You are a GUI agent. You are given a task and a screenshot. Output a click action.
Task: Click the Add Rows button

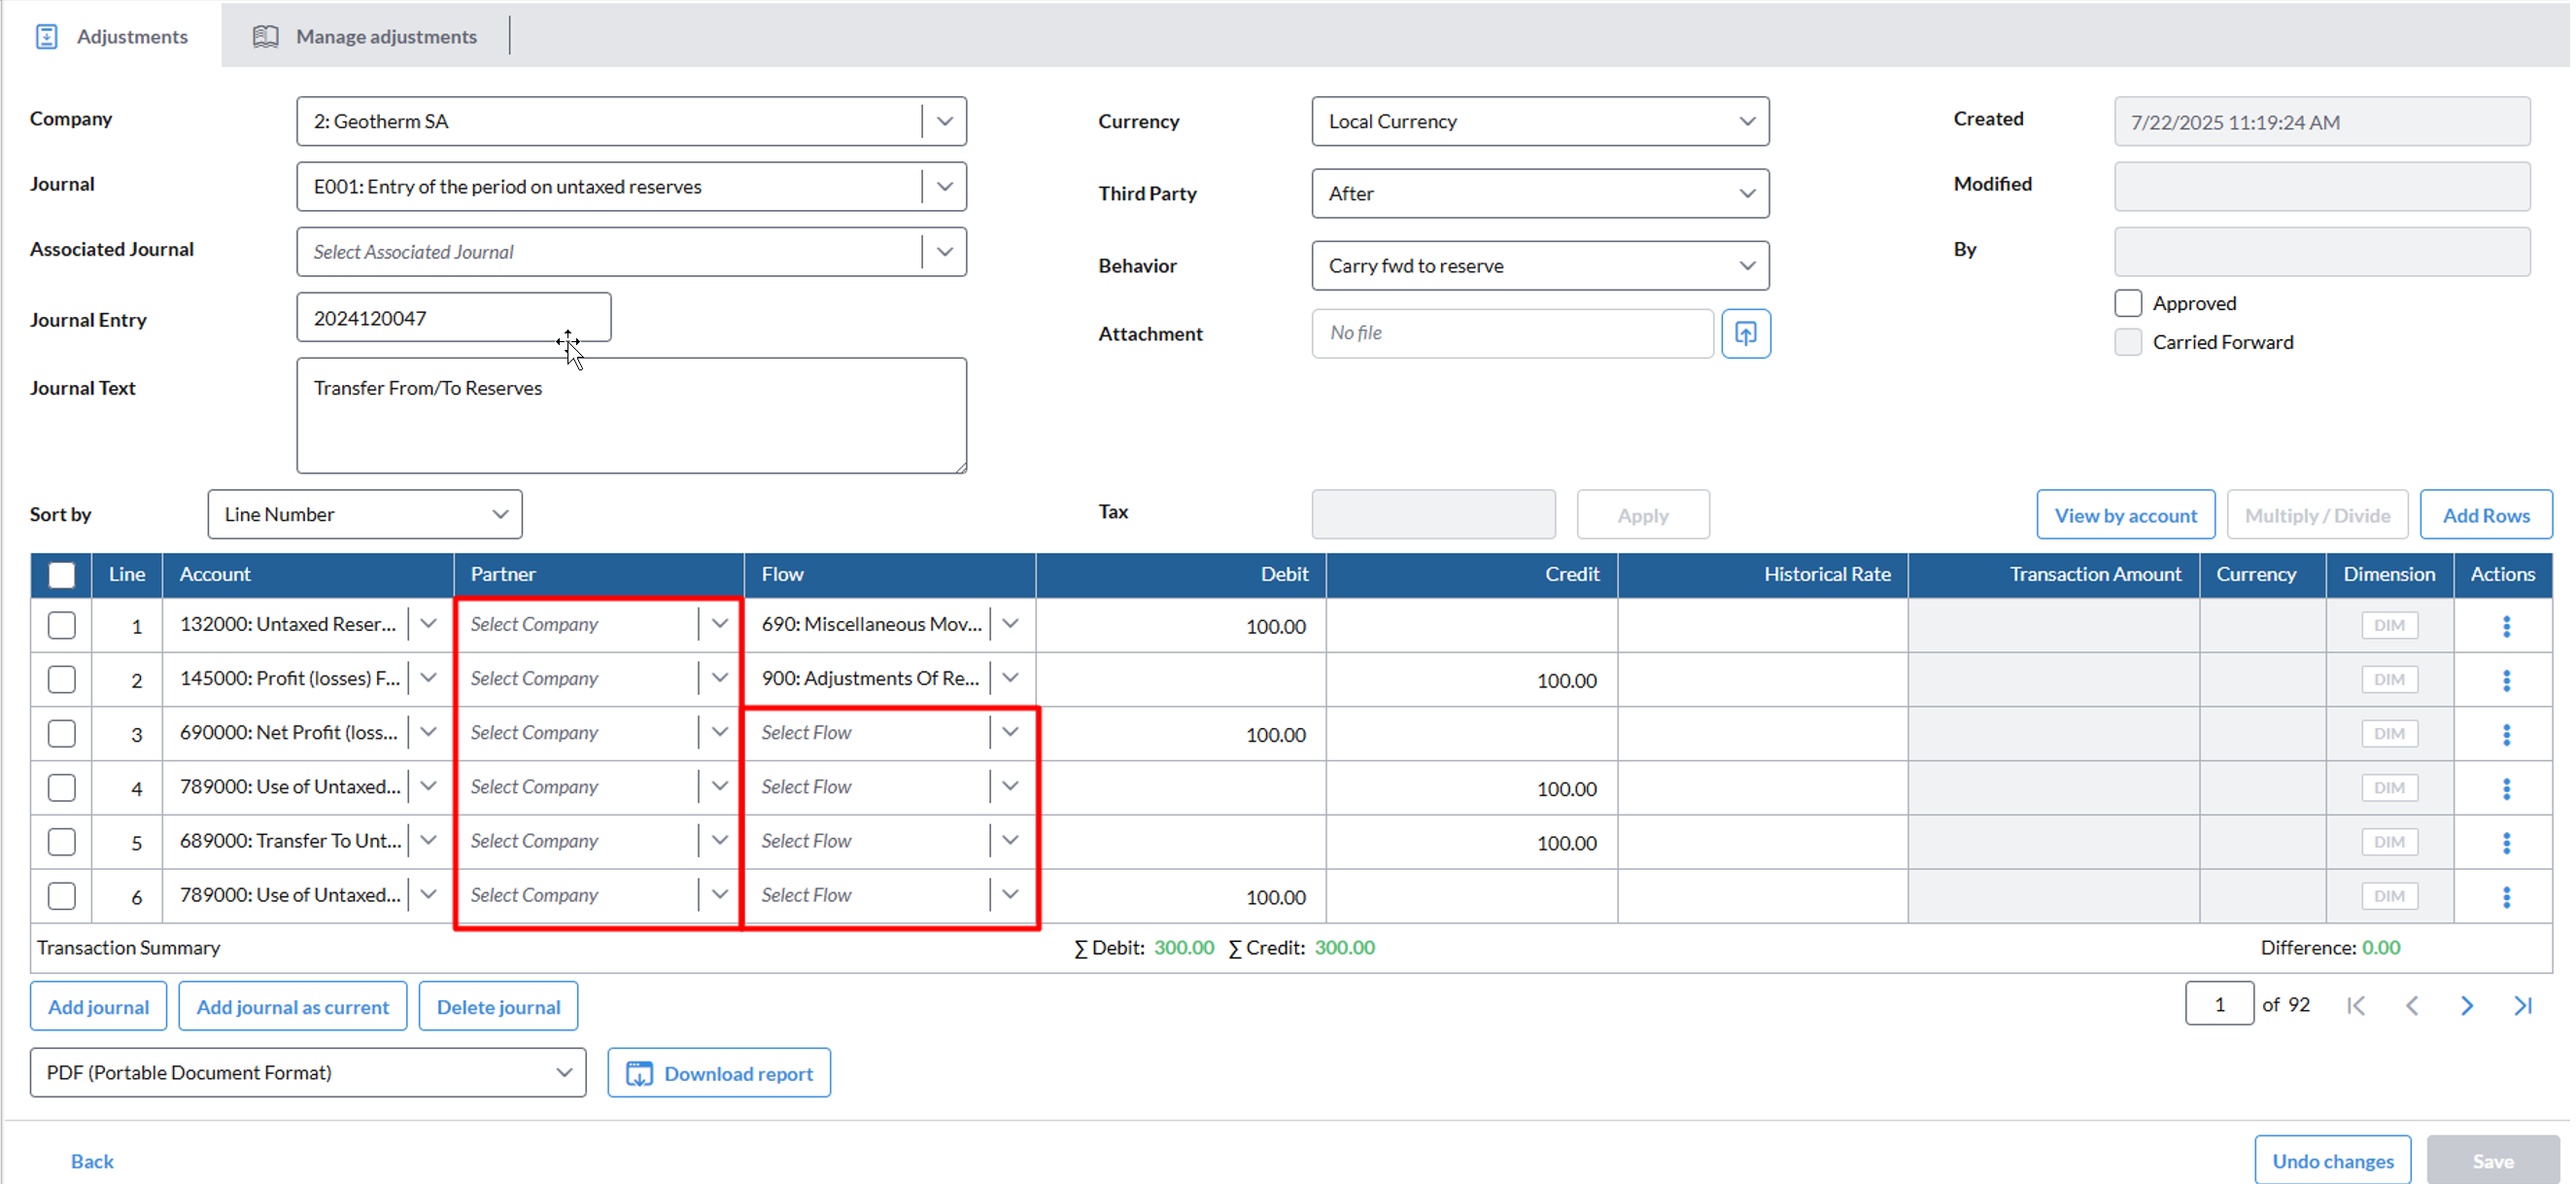pos(2485,515)
